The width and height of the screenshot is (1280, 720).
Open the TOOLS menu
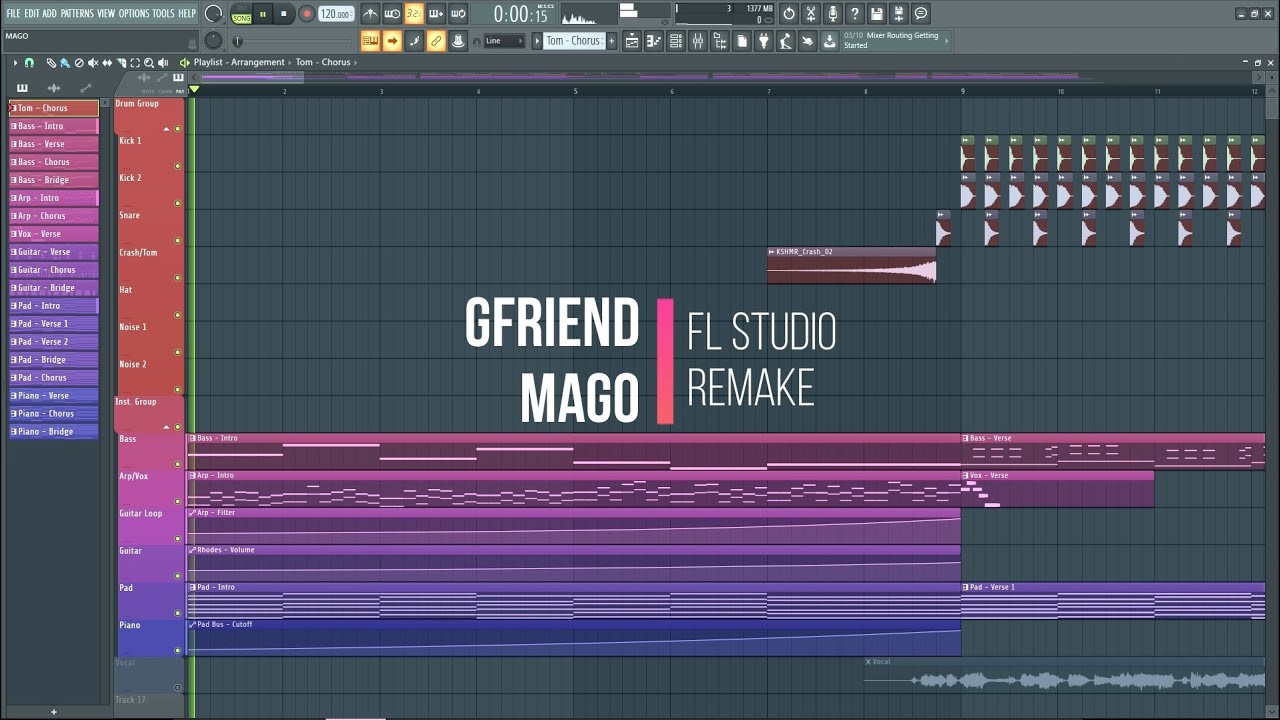163,13
